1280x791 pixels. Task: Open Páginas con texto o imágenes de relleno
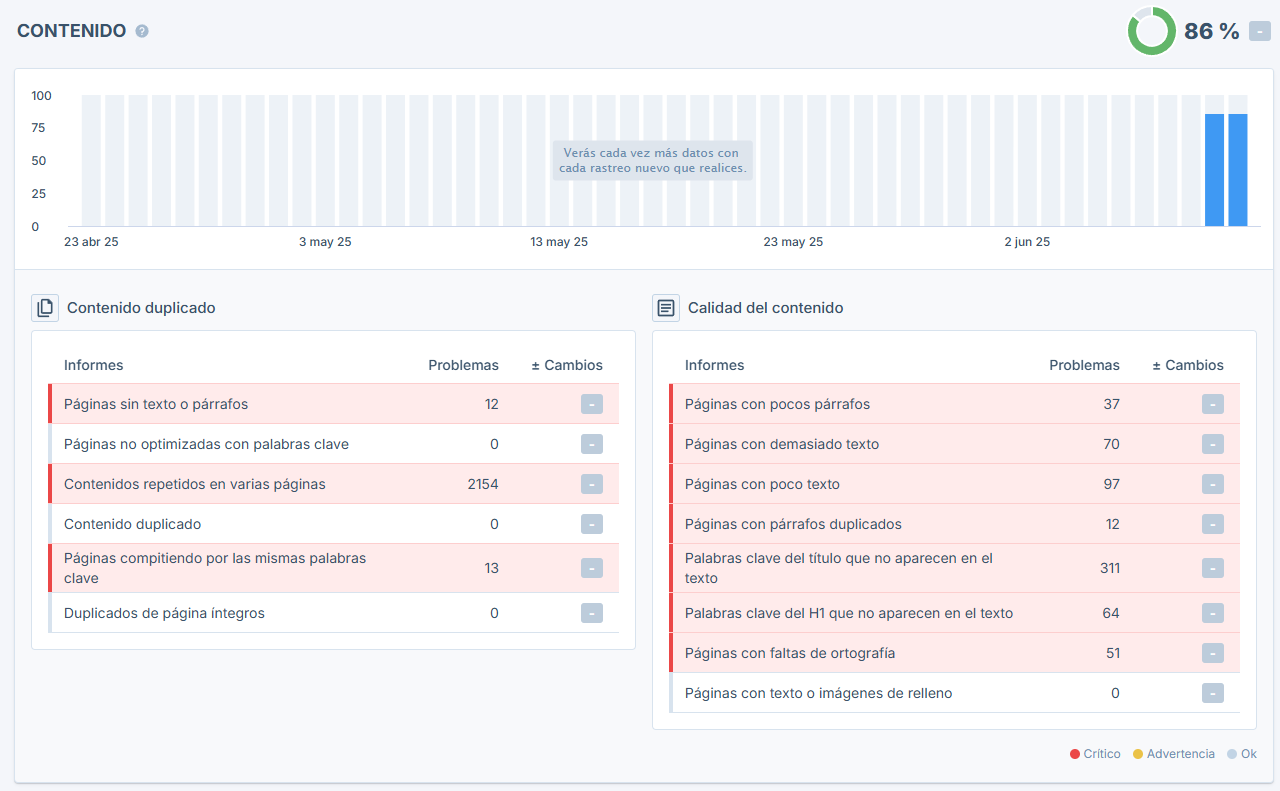point(954,693)
